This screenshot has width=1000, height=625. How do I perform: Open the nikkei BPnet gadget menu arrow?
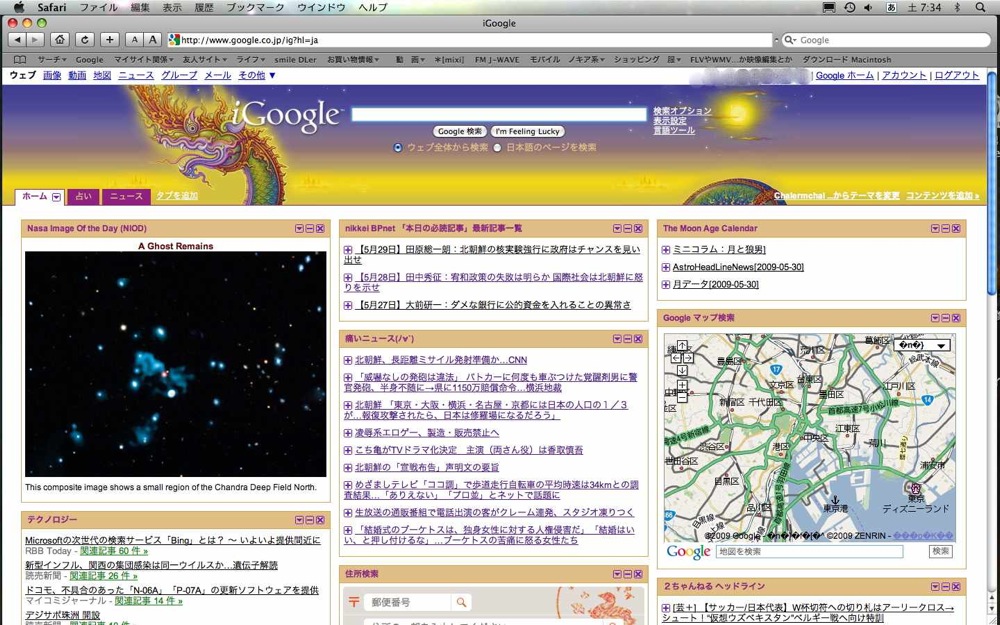click(617, 228)
